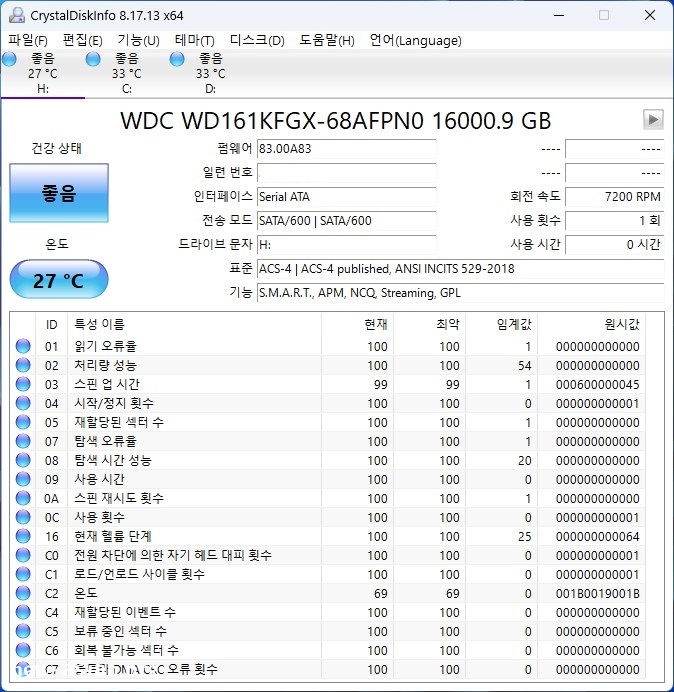Open the 테마(T) menu
Viewport: 674px width, 692px height.
tap(195, 41)
